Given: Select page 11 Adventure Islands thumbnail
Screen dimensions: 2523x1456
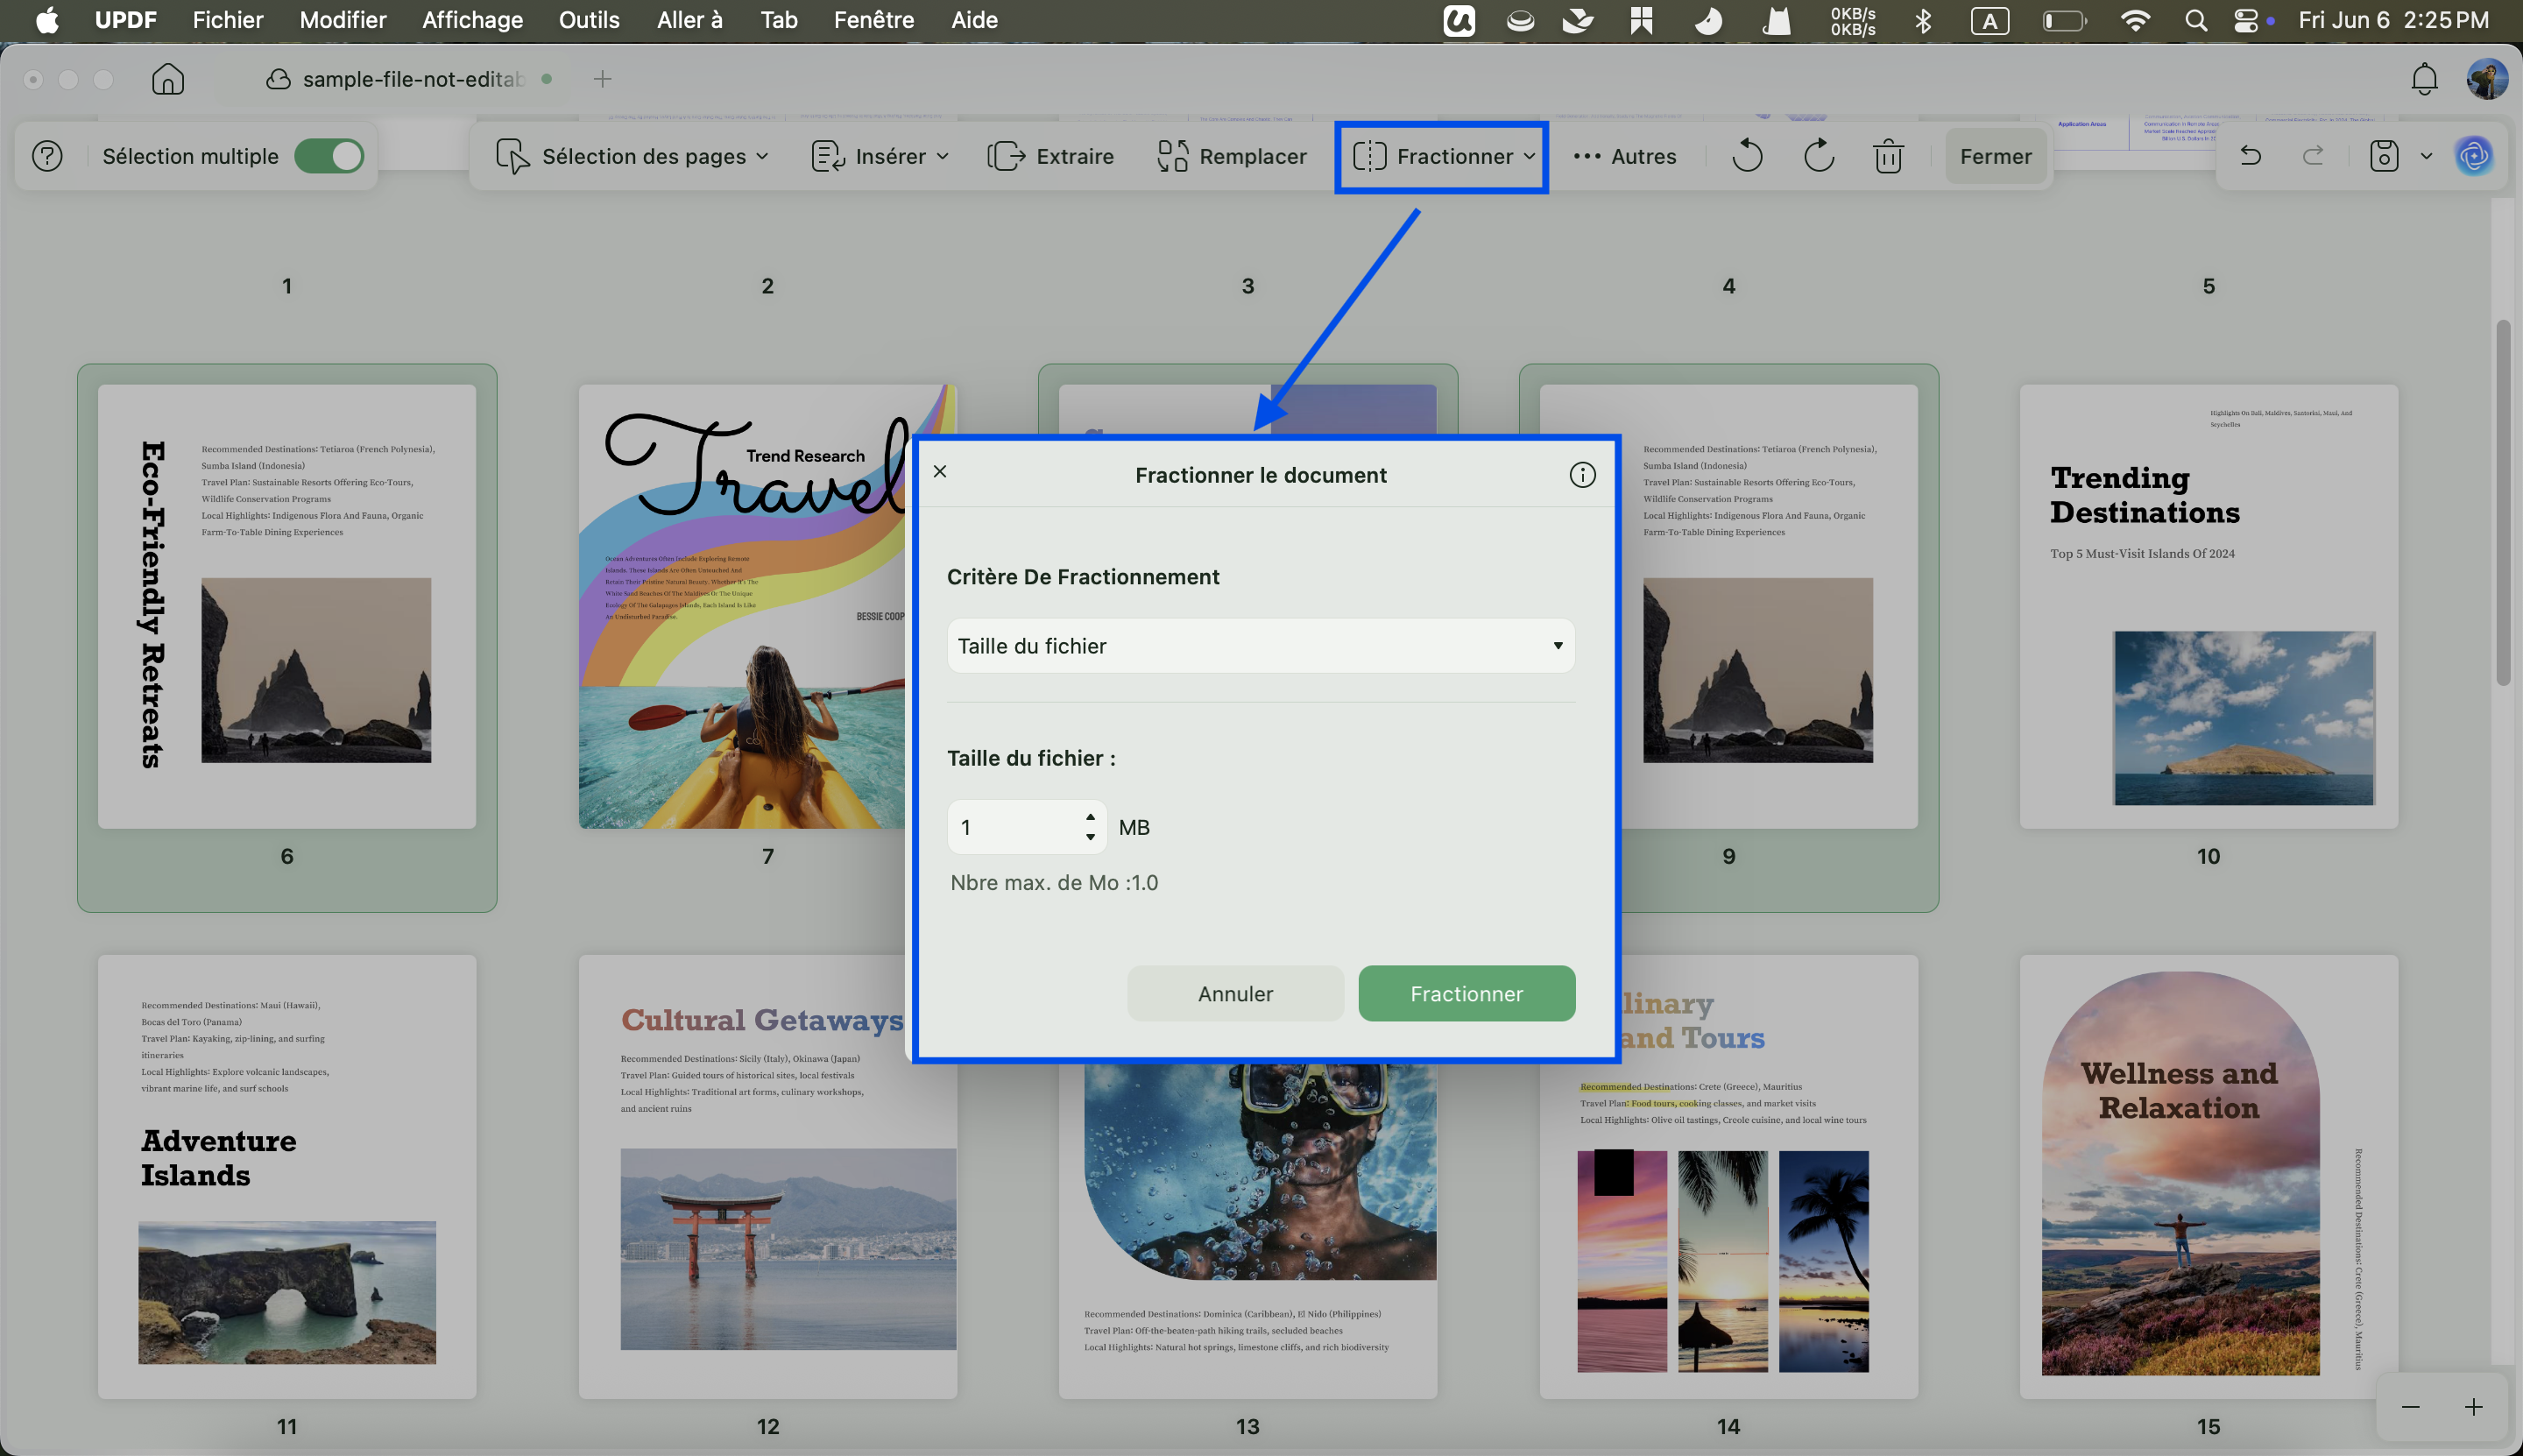Looking at the screenshot, I should pyautogui.click(x=287, y=1176).
